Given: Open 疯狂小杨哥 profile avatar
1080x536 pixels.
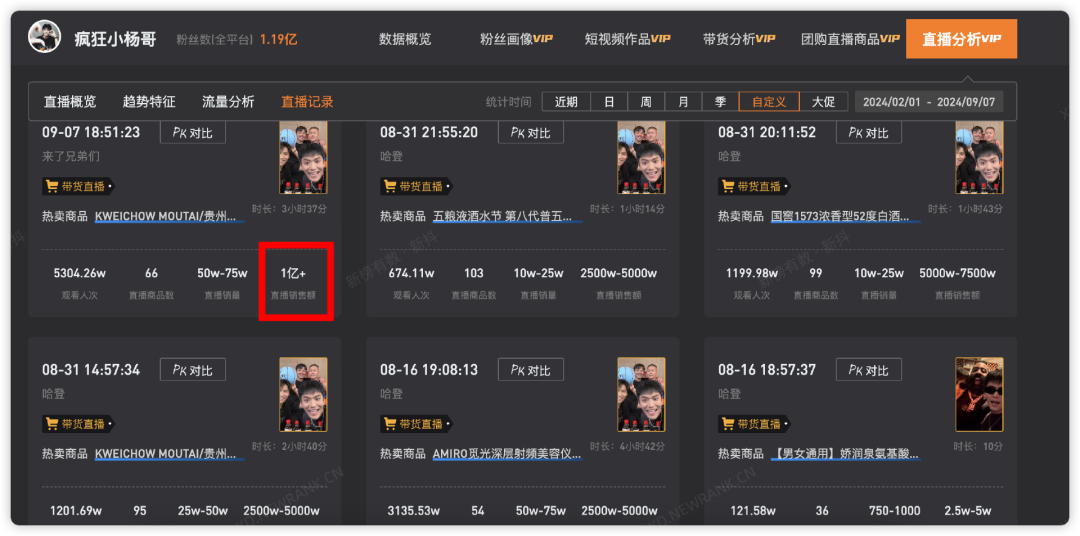Looking at the screenshot, I should point(45,37).
